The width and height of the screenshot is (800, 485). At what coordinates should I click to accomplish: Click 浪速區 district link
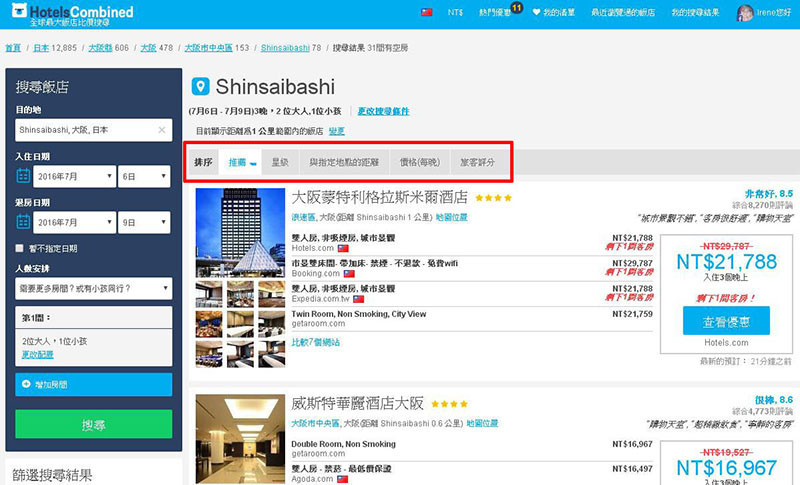[x=304, y=217]
